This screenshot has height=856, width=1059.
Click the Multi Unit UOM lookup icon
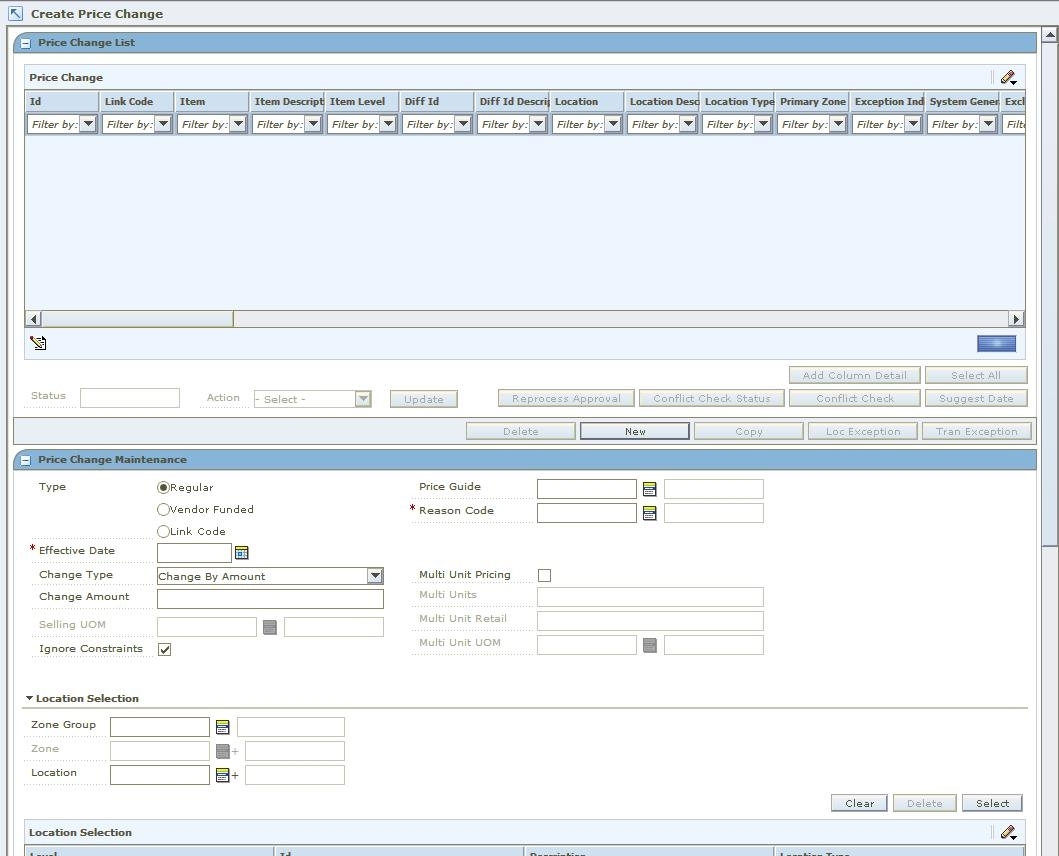tap(649, 645)
